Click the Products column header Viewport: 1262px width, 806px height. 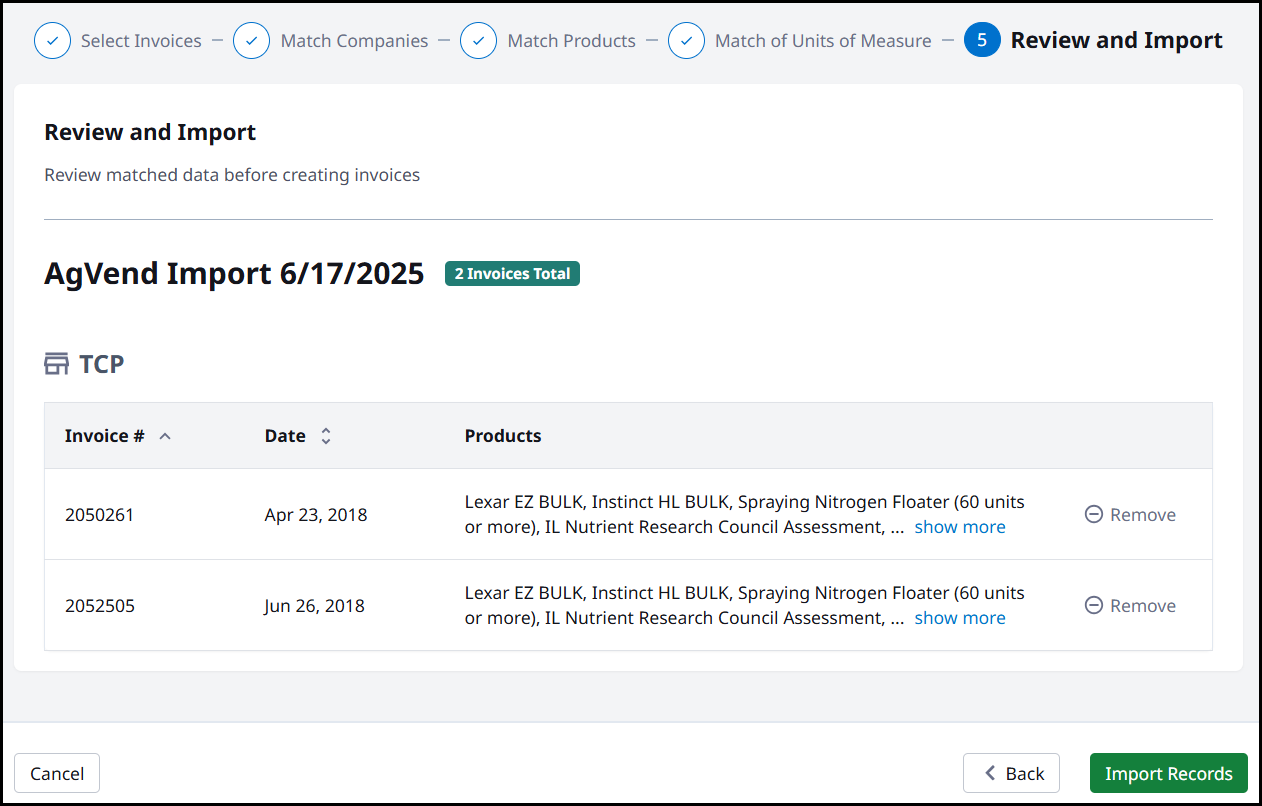[x=503, y=436]
